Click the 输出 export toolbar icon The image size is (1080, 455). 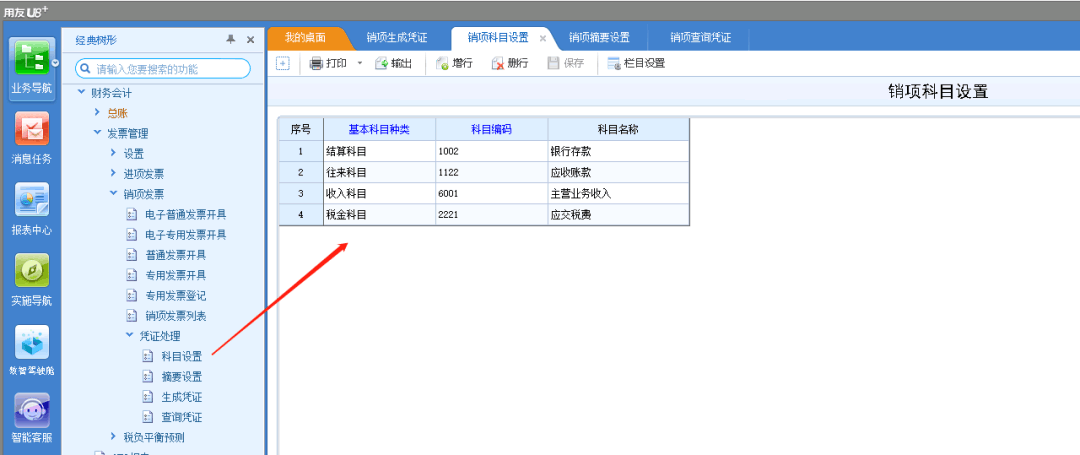[x=393, y=63]
